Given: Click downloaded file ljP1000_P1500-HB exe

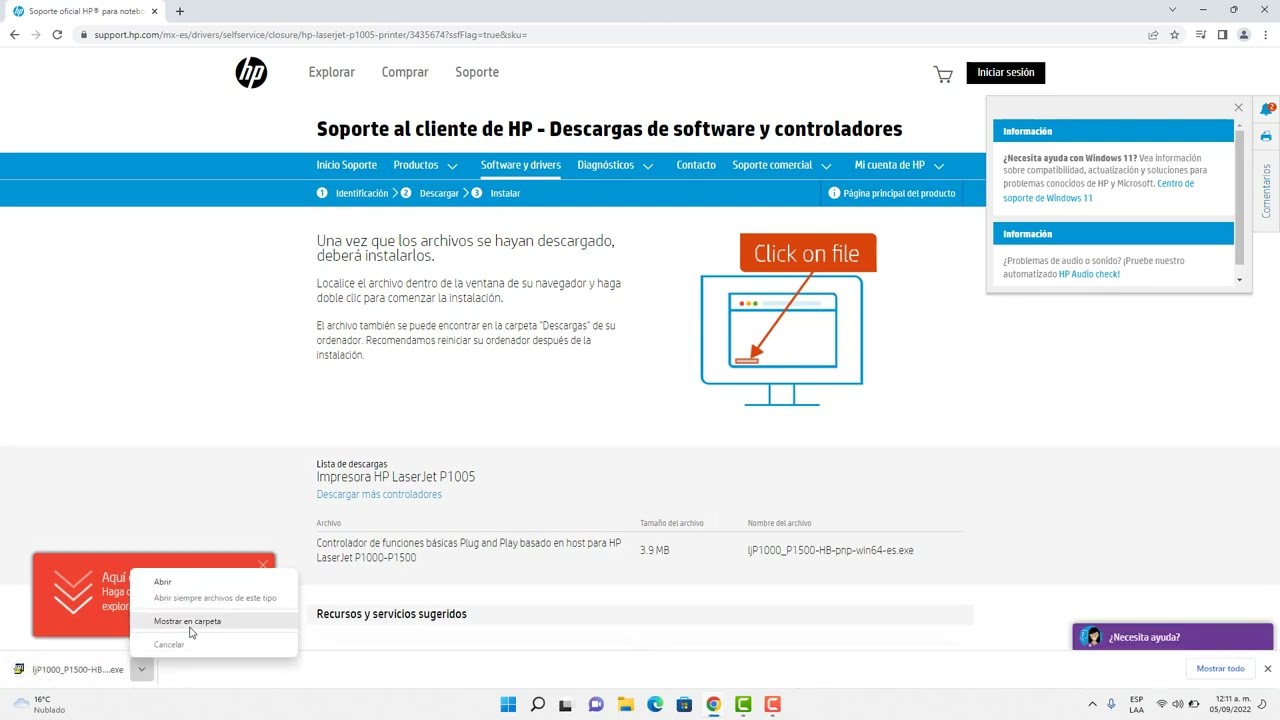Looking at the screenshot, I should [x=68, y=669].
